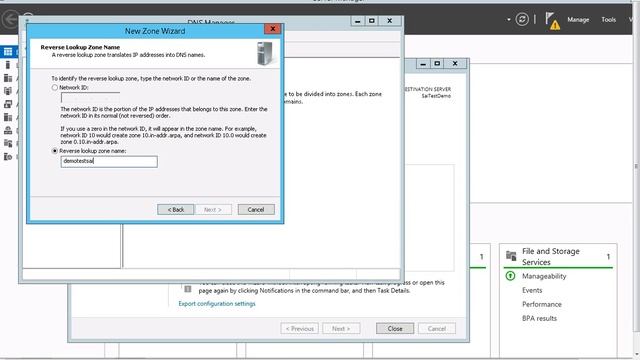
Task: Open dropdown arrow next to refresh icon
Action: (x=509, y=20)
